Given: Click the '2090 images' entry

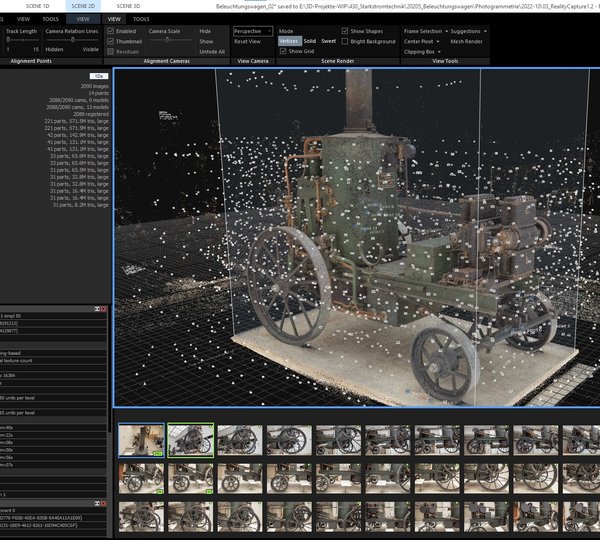Looking at the screenshot, I should (95, 86).
